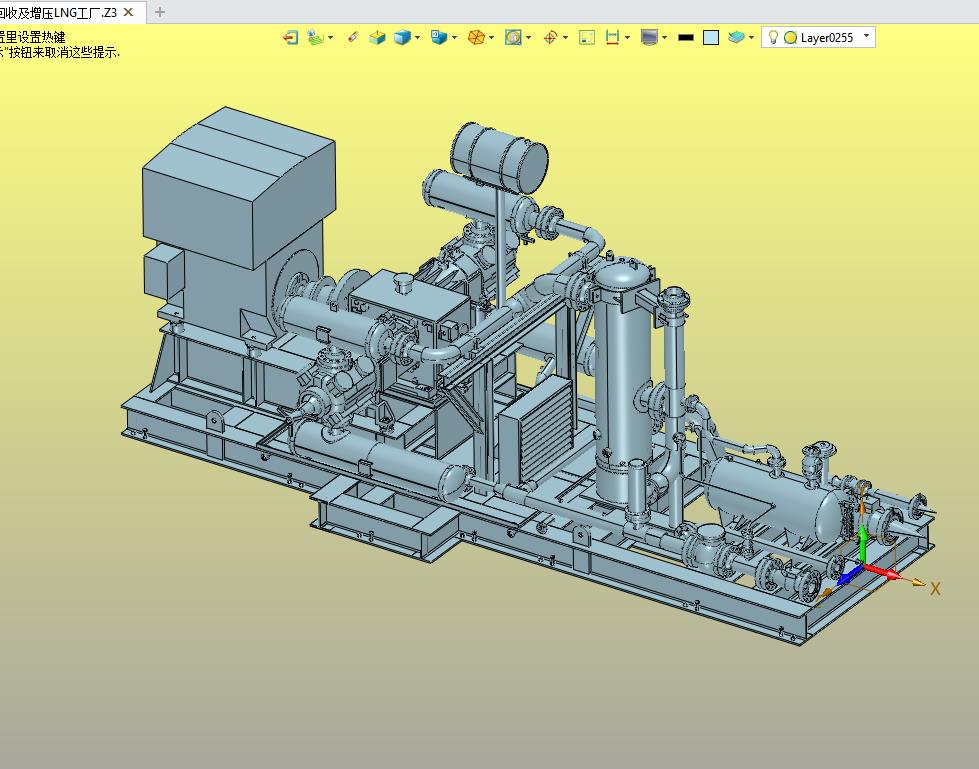Expand arrow beside orange wireframe polyhedron icon
979x769 pixels.
(x=491, y=37)
